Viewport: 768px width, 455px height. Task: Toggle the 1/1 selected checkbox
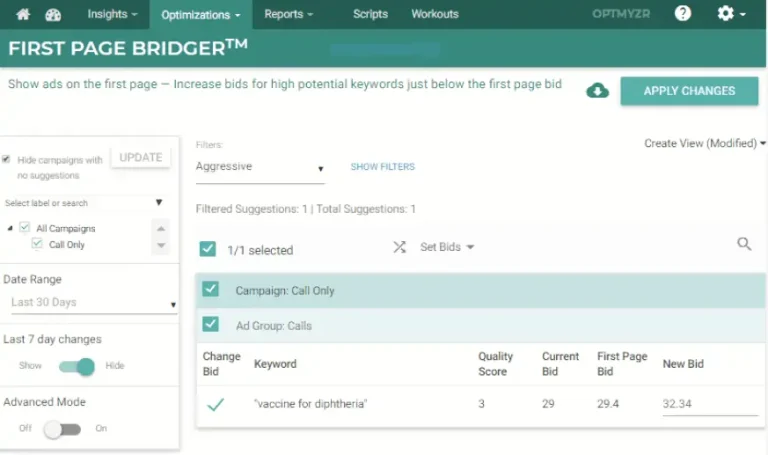[x=208, y=249]
